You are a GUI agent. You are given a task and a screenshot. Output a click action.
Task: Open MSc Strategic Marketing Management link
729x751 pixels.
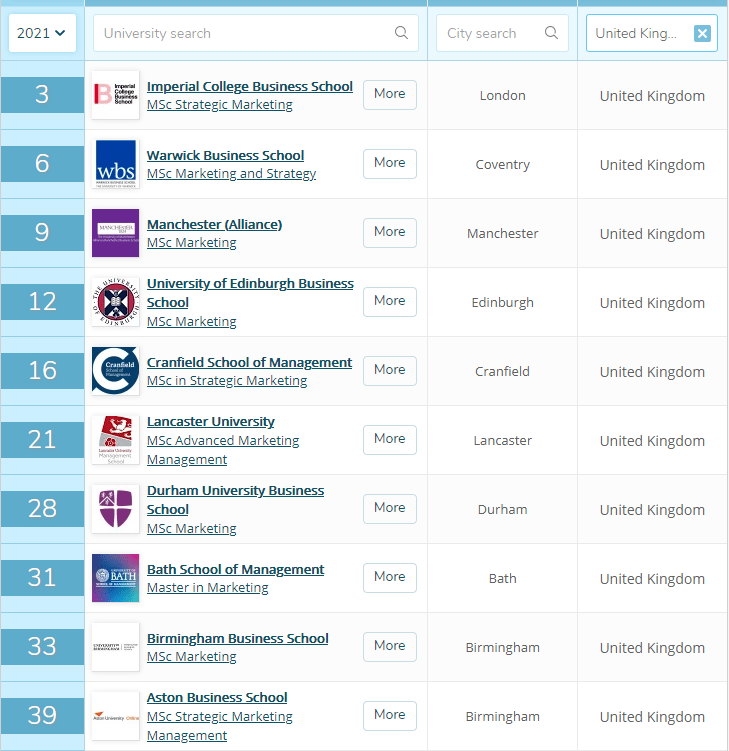[x=219, y=726]
